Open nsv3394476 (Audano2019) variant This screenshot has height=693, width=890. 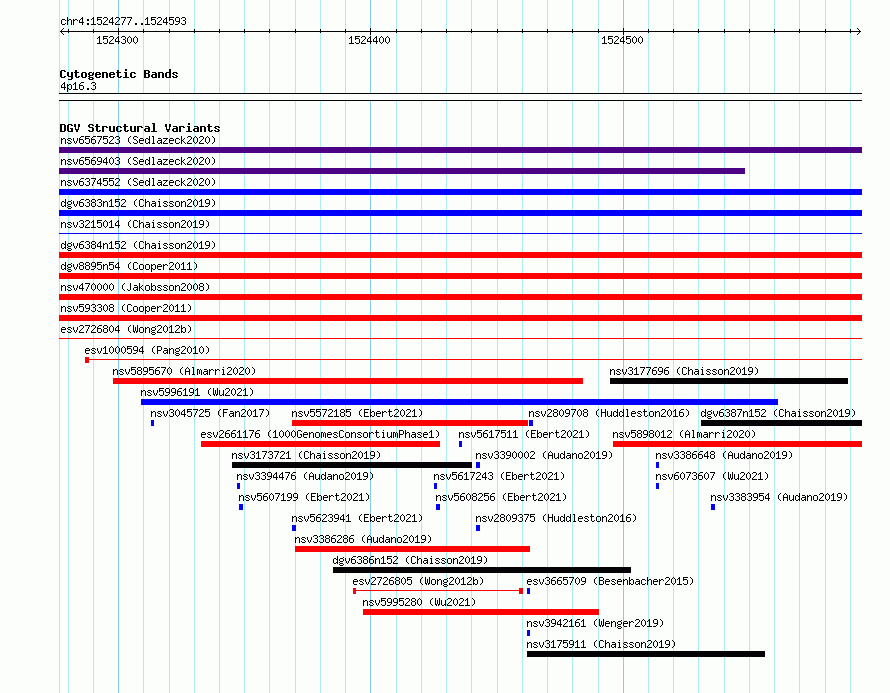point(305,476)
